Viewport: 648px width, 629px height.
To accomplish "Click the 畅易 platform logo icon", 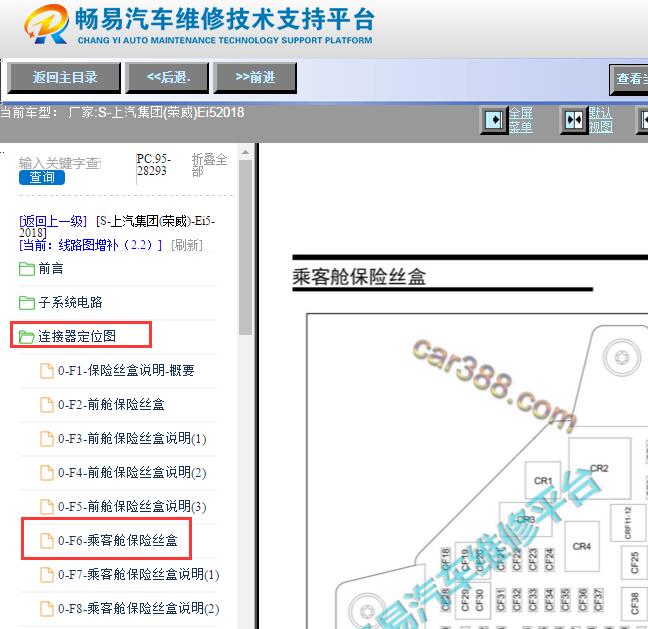I will click(45, 24).
